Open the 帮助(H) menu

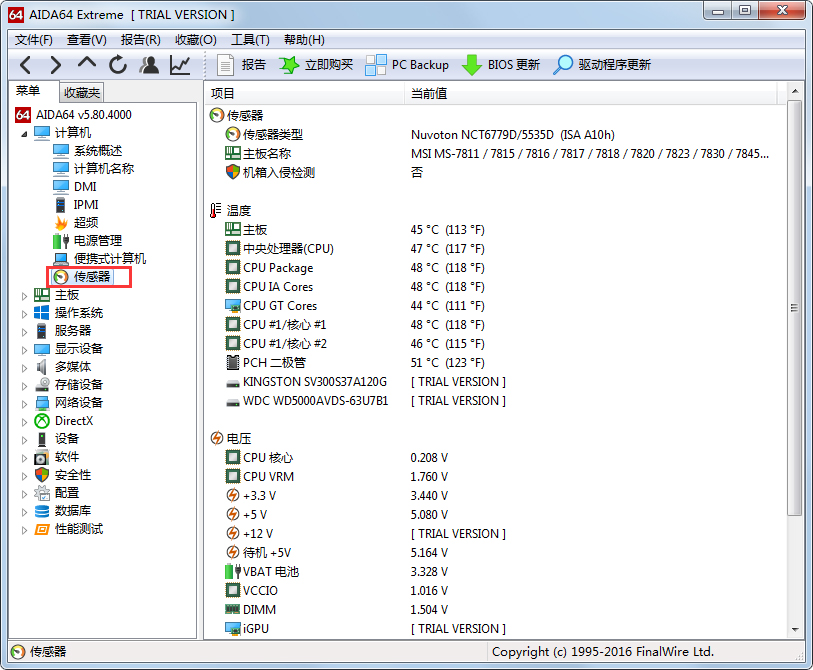[304, 40]
